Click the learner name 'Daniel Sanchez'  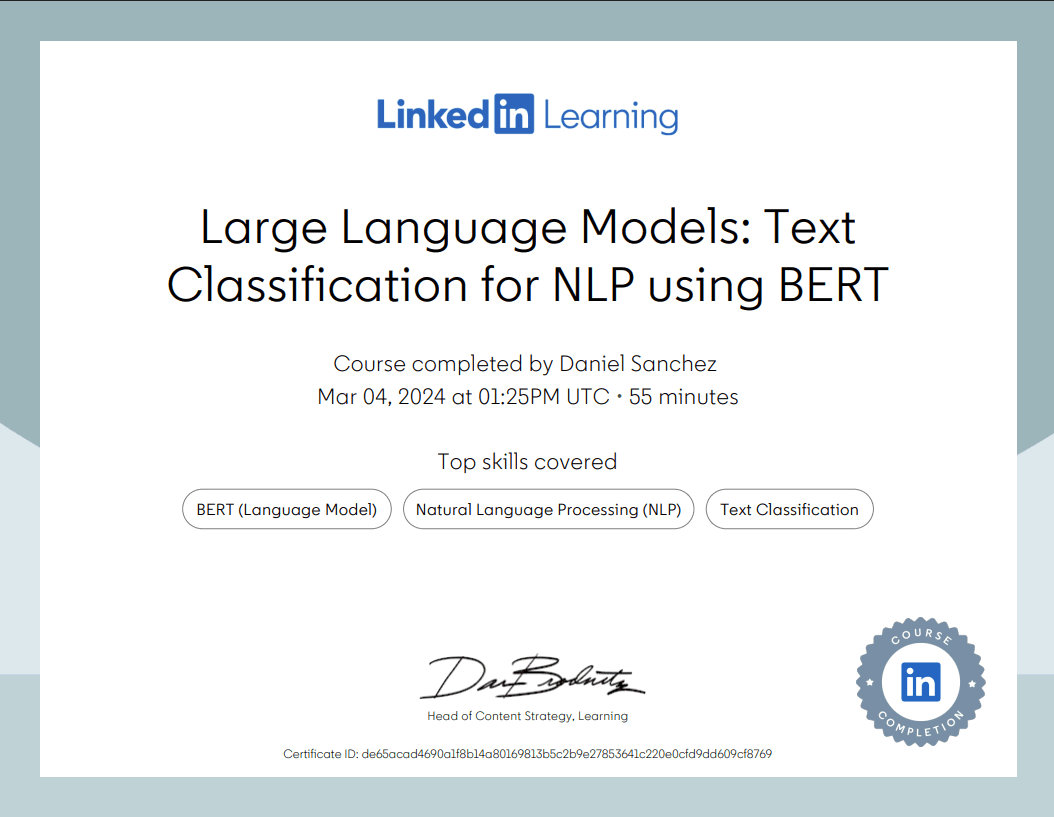click(637, 363)
